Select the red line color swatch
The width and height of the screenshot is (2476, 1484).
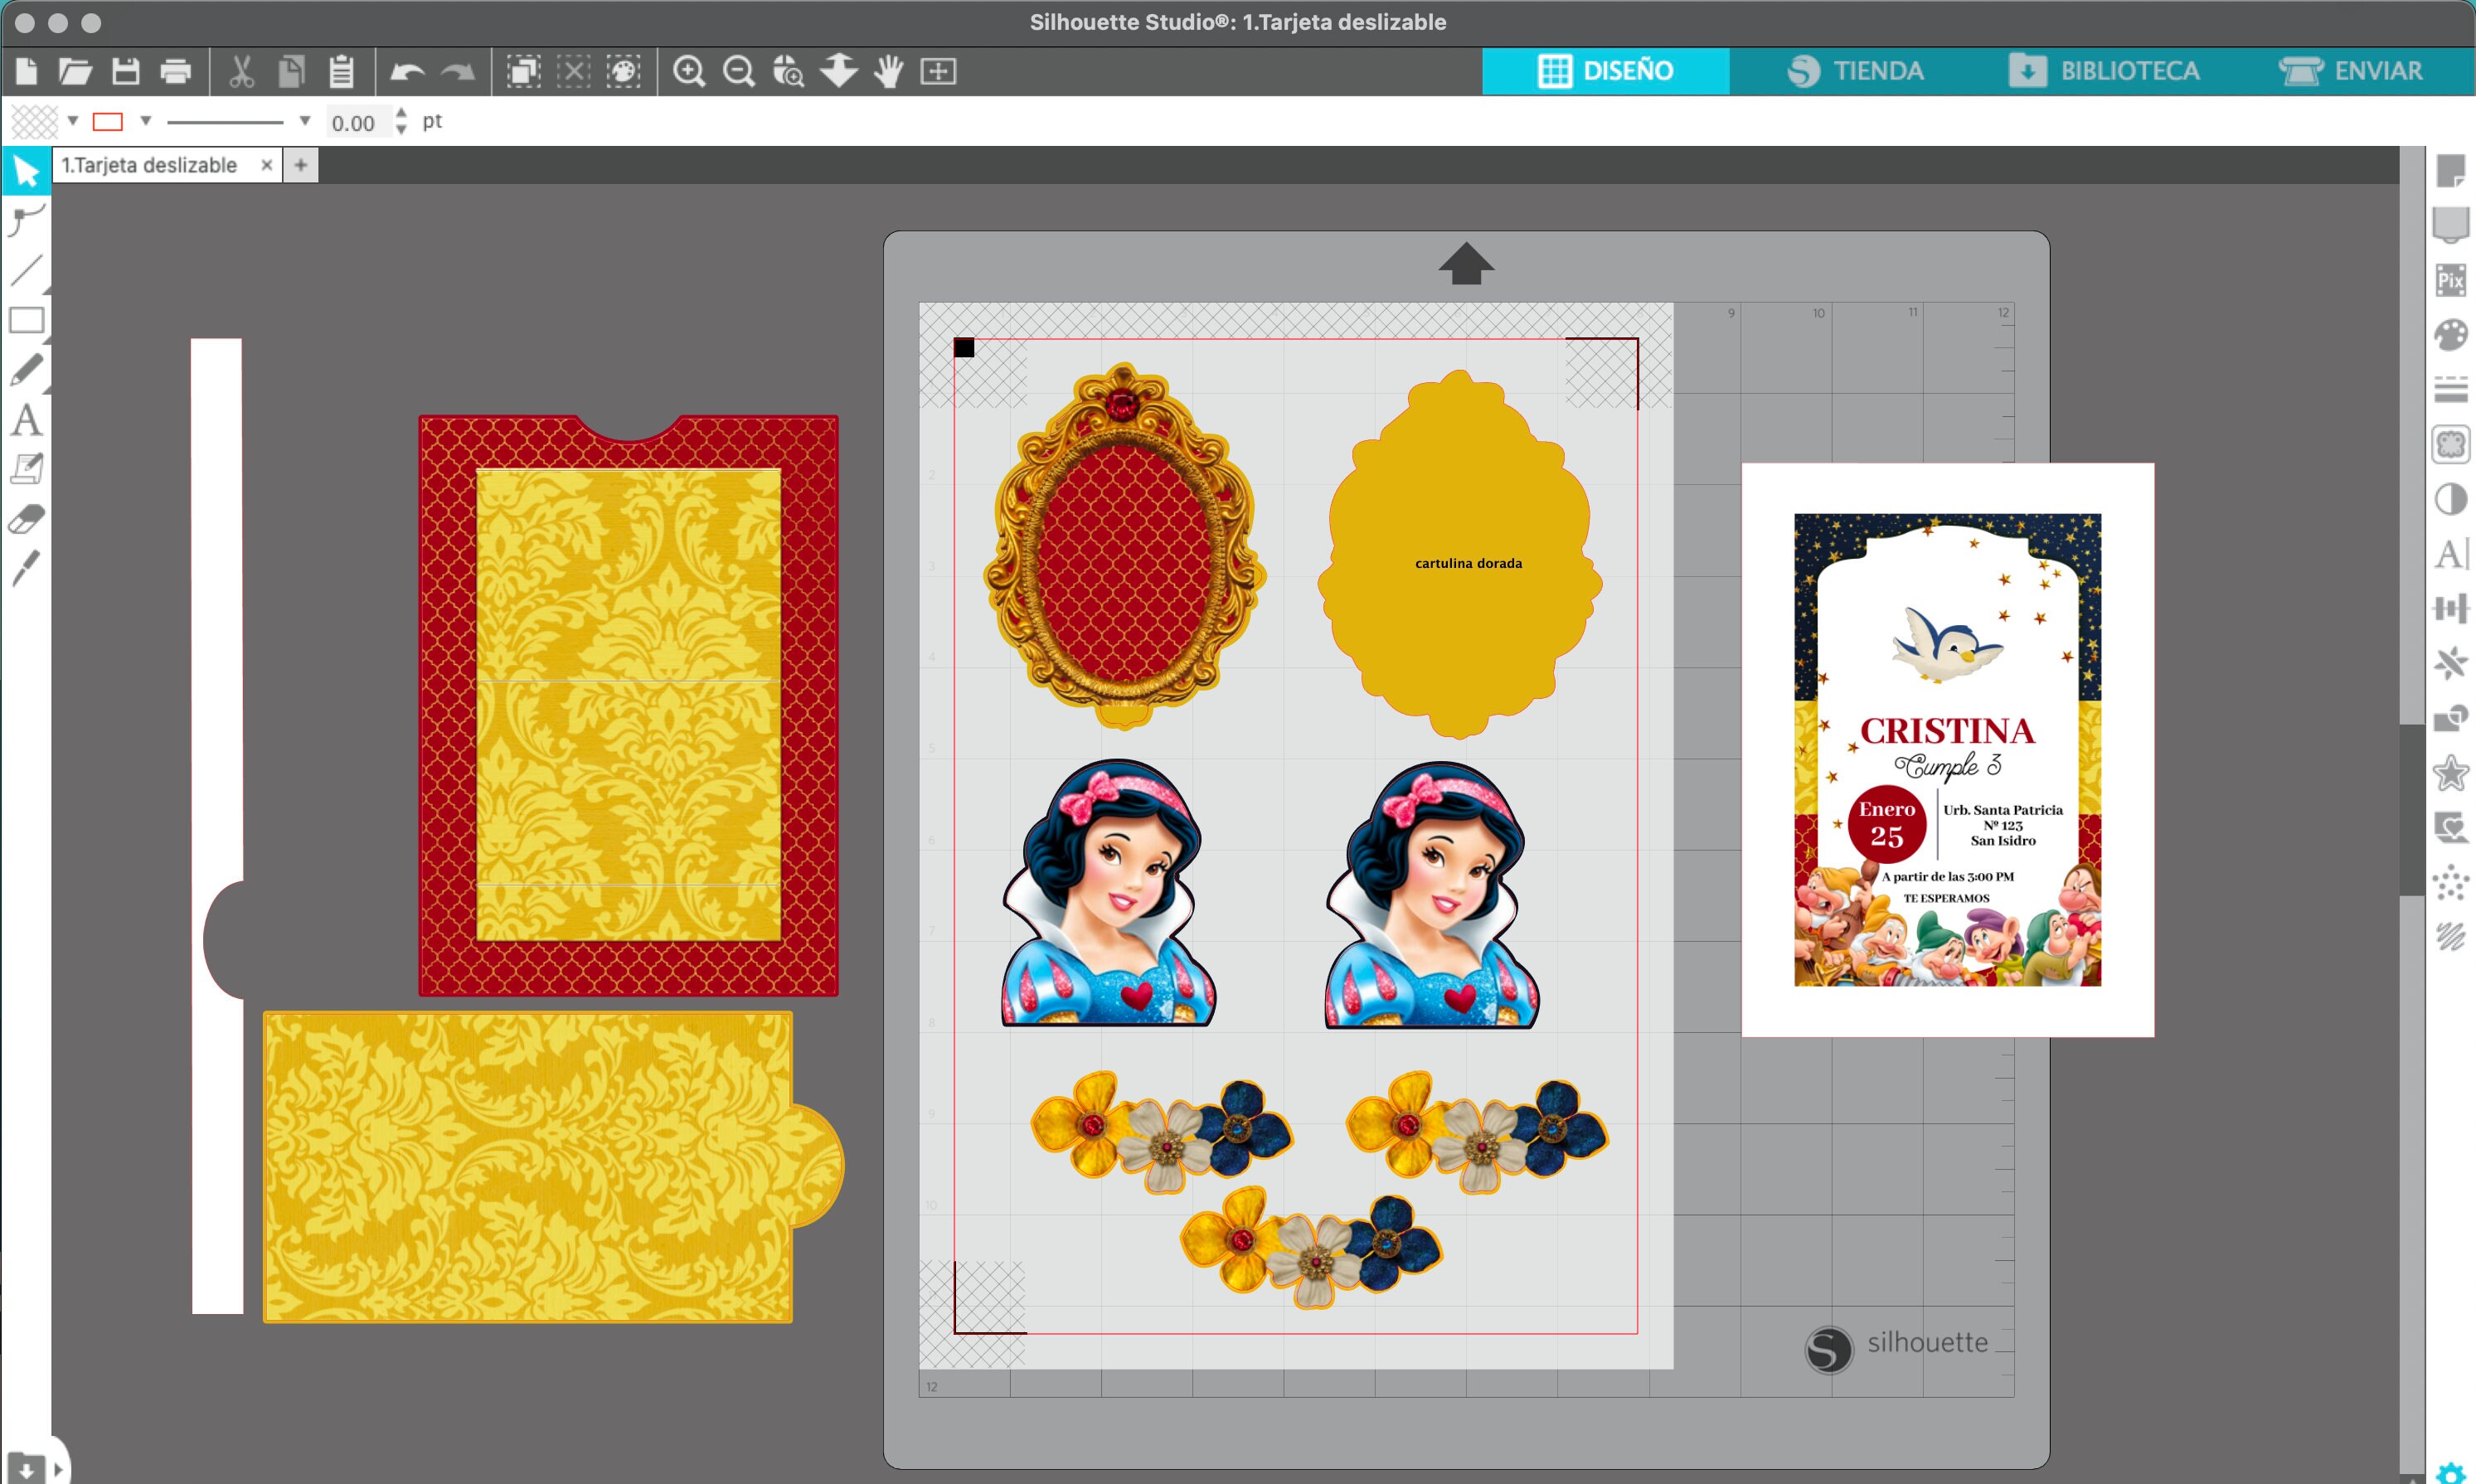click(x=108, y=120)
